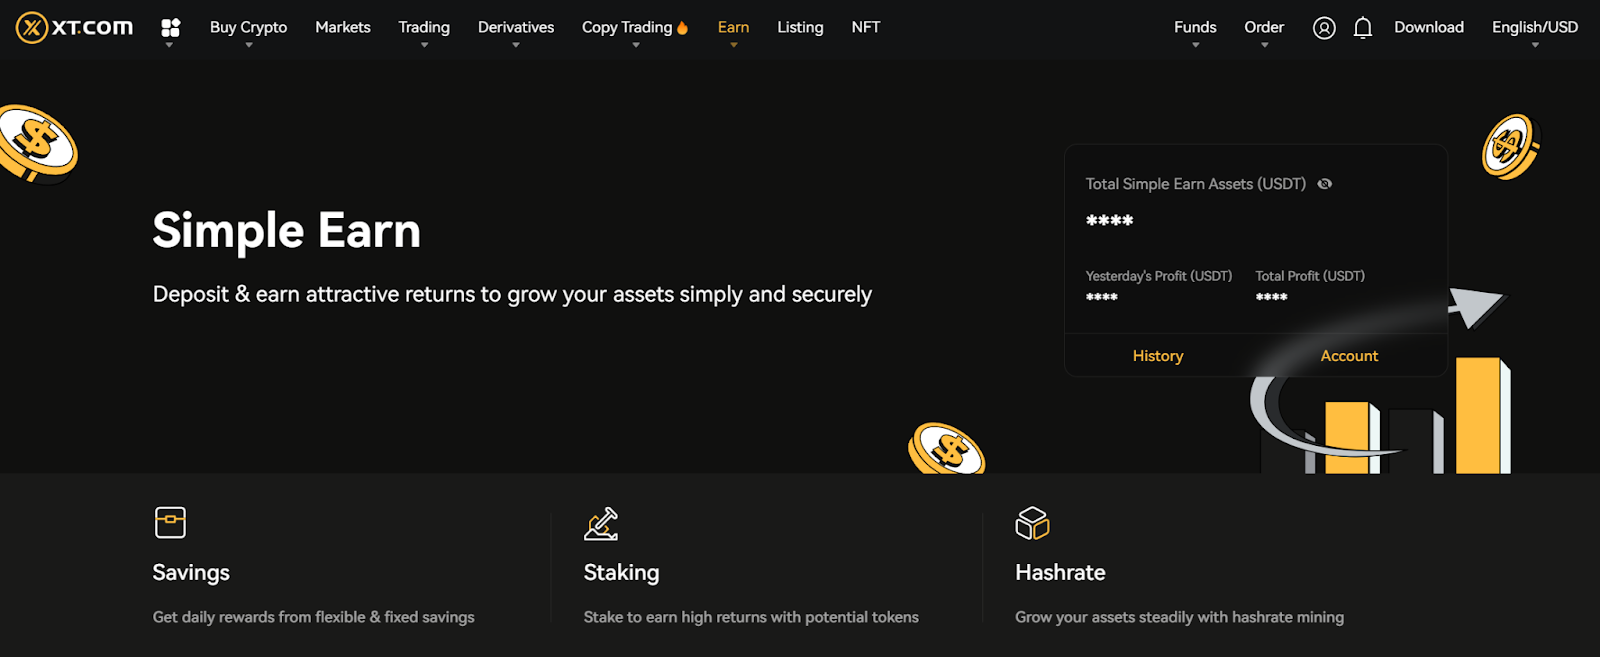Open the Listing menu item
1600x657 pixels.
click(800, 28)
